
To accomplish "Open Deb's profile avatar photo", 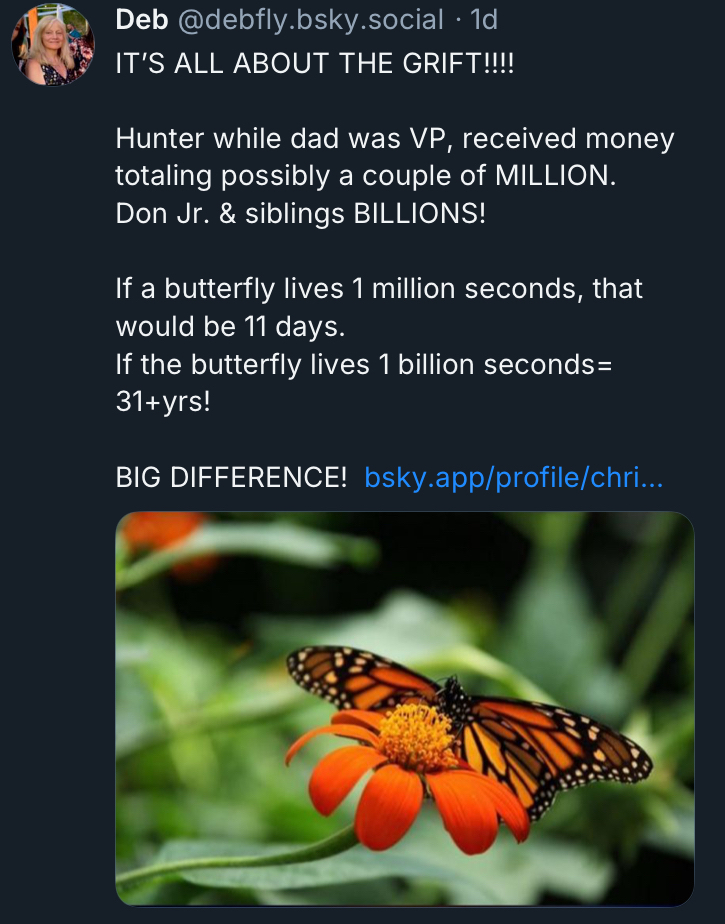I will point(52,44).
